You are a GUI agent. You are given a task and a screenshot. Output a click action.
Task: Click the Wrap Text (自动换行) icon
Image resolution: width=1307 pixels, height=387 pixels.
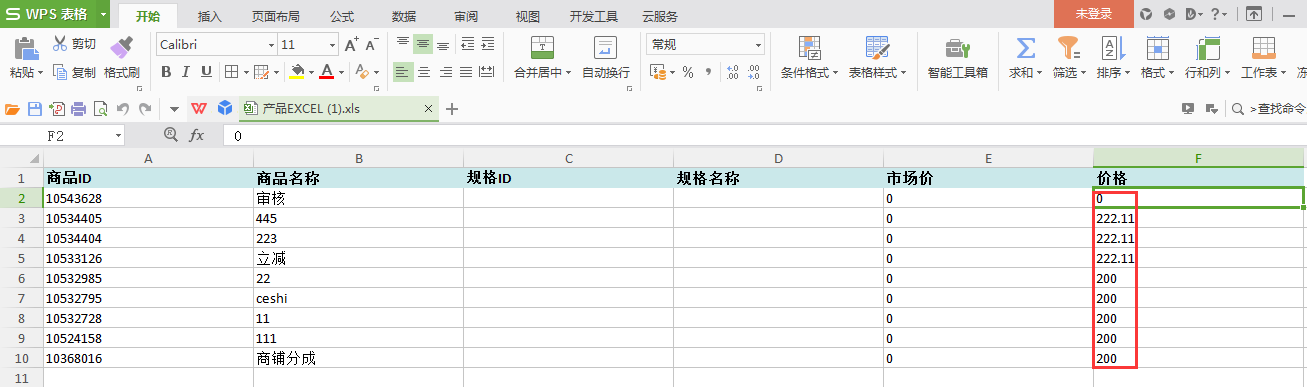(605, 47)
